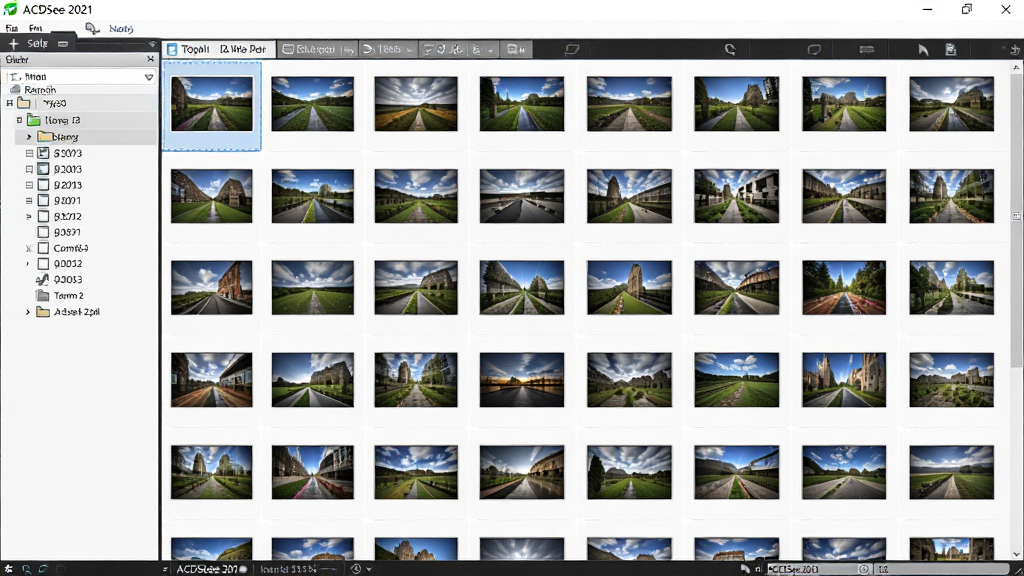Click the far-right icon on the dark toolbar
Screen dimensions: 1024x576
pos(1014,50)
